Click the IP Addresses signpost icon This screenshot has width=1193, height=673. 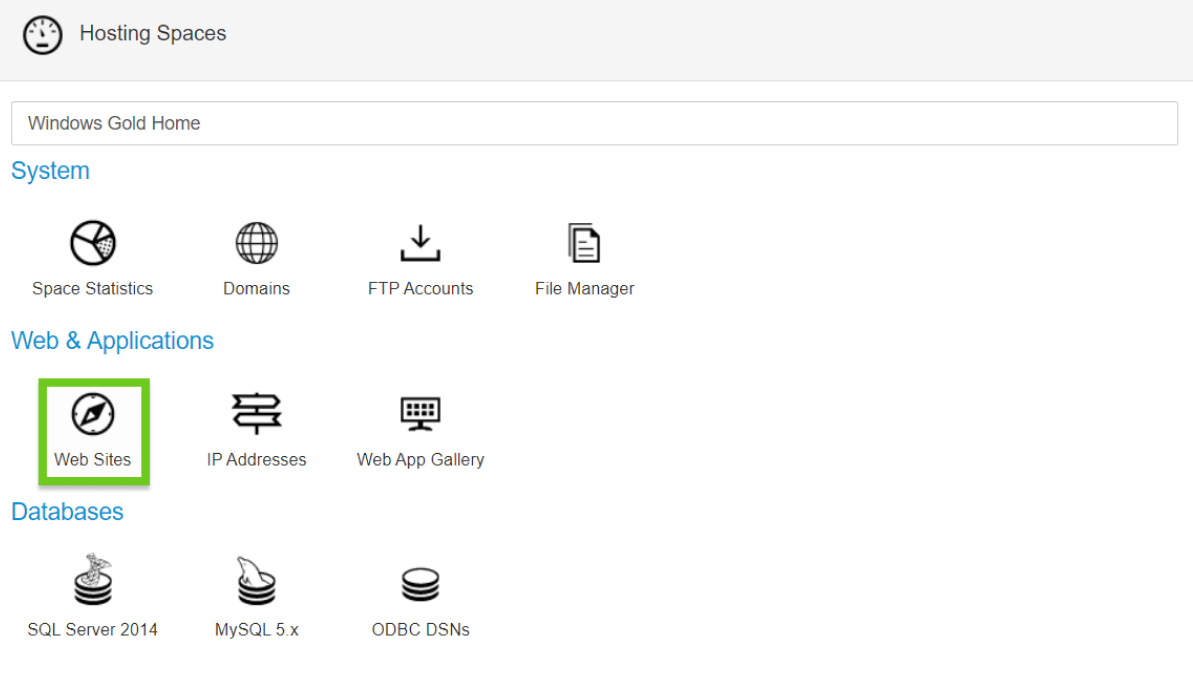257,414
